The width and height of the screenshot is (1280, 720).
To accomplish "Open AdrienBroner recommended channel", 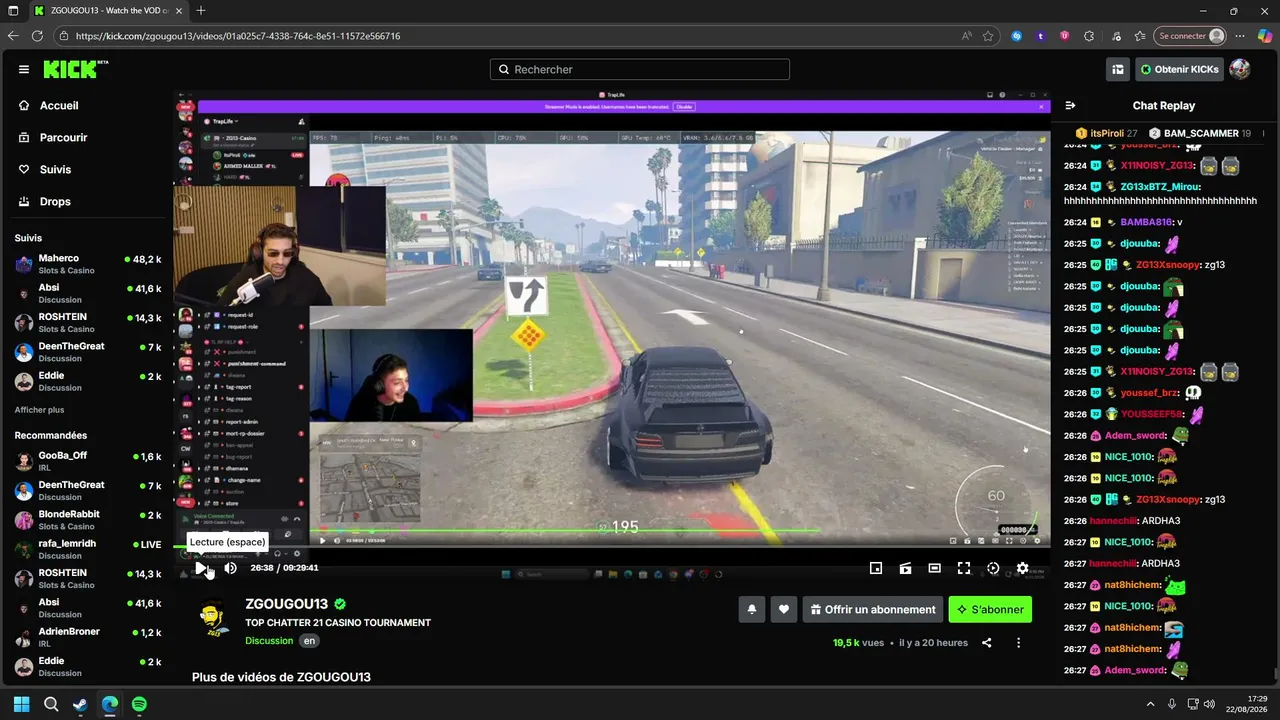I will point(88,637).
